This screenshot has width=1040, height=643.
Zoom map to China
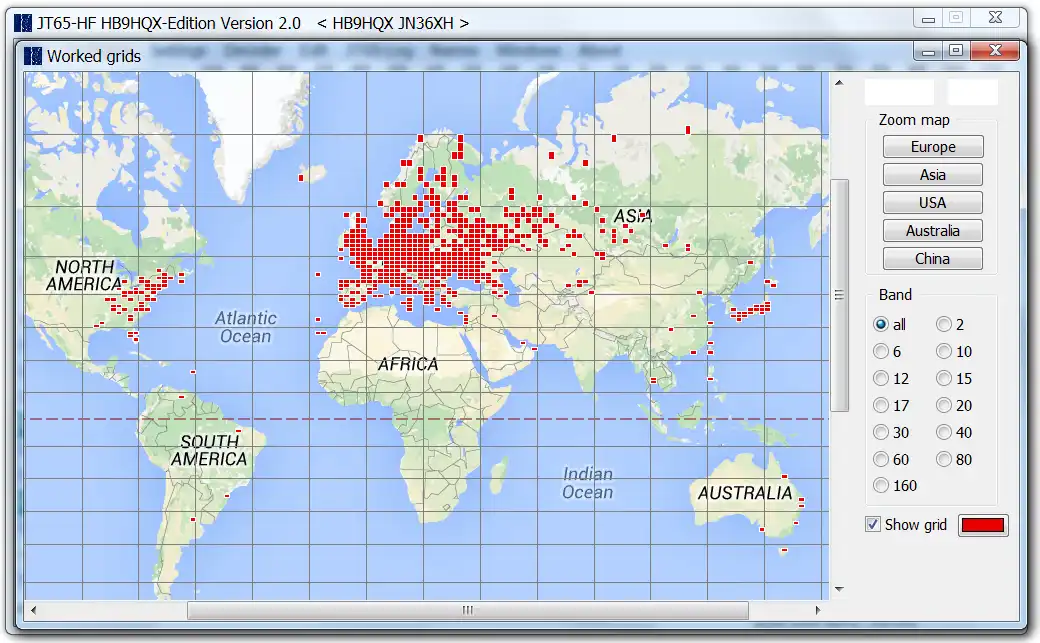(x=933, y=258)
